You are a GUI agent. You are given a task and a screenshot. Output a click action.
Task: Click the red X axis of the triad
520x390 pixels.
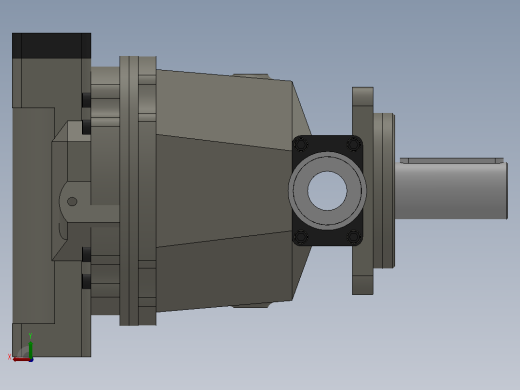(x=21, y=359)
